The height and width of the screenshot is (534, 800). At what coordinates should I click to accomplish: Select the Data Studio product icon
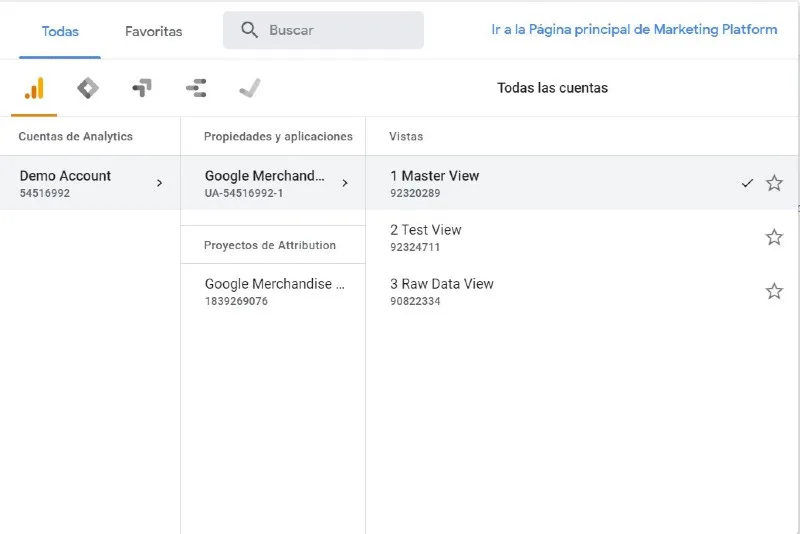[x=196, y=88]
